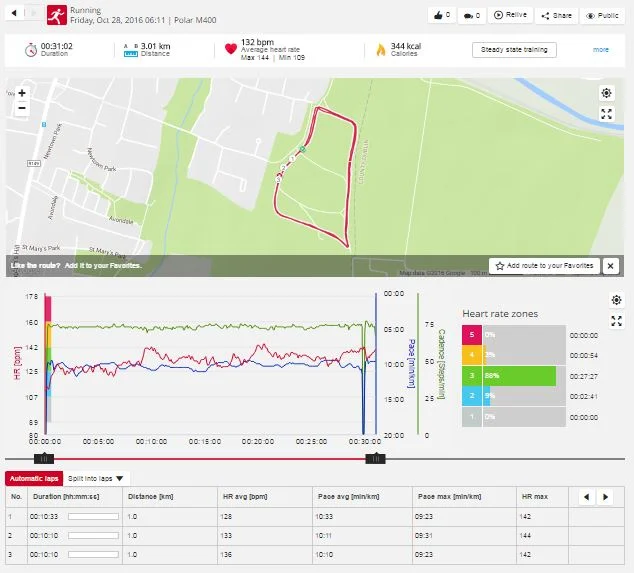Select the Automatic laps tab
Image resolution: width=634 pixels, height=573 pixels.
[35, 479]
